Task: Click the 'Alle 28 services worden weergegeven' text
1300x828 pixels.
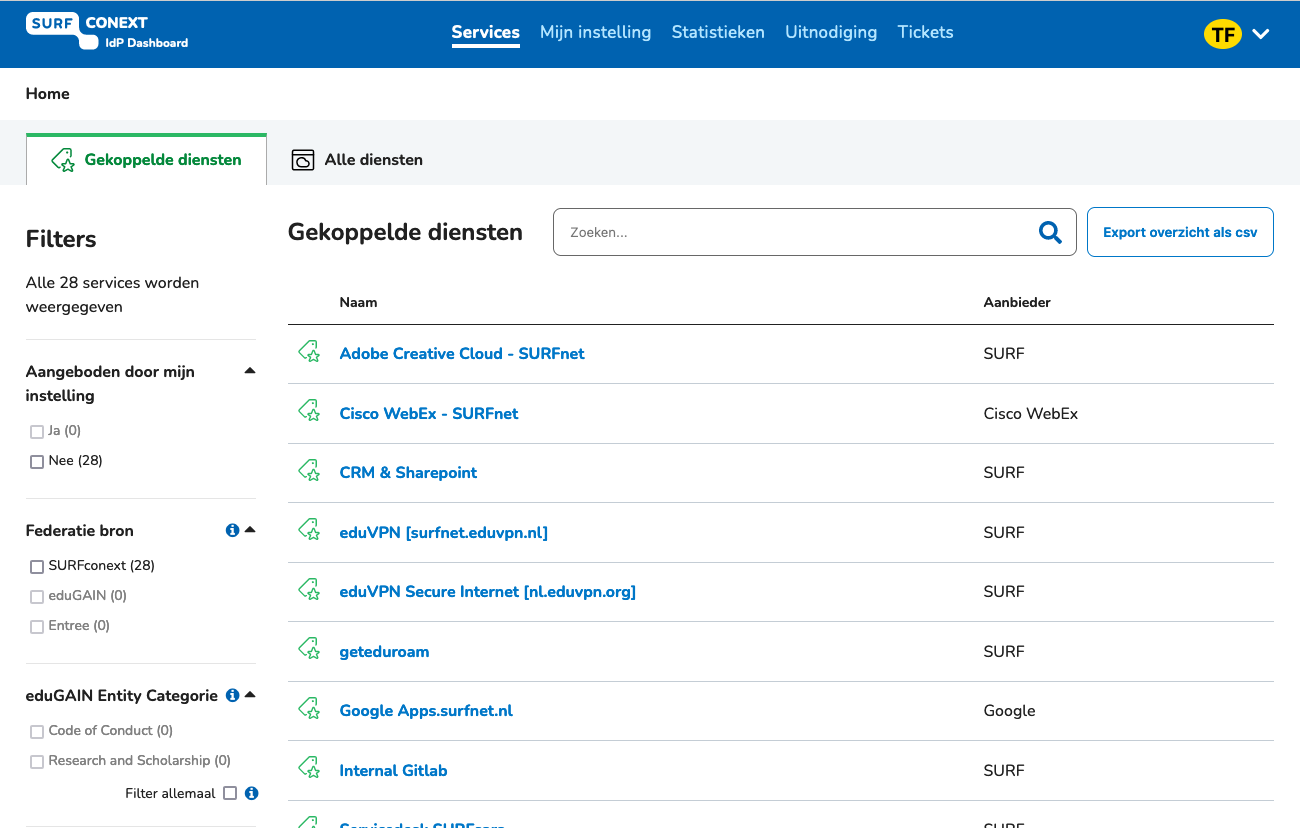Action: [x=112, y=295]
